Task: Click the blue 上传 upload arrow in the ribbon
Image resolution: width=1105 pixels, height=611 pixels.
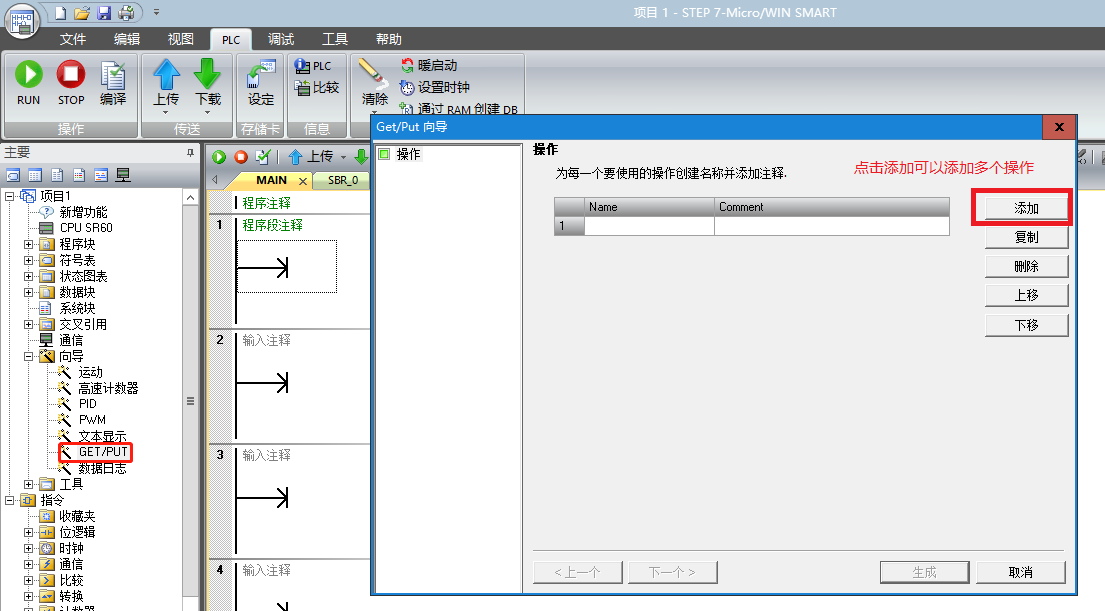Action: [x=166, y=74]
